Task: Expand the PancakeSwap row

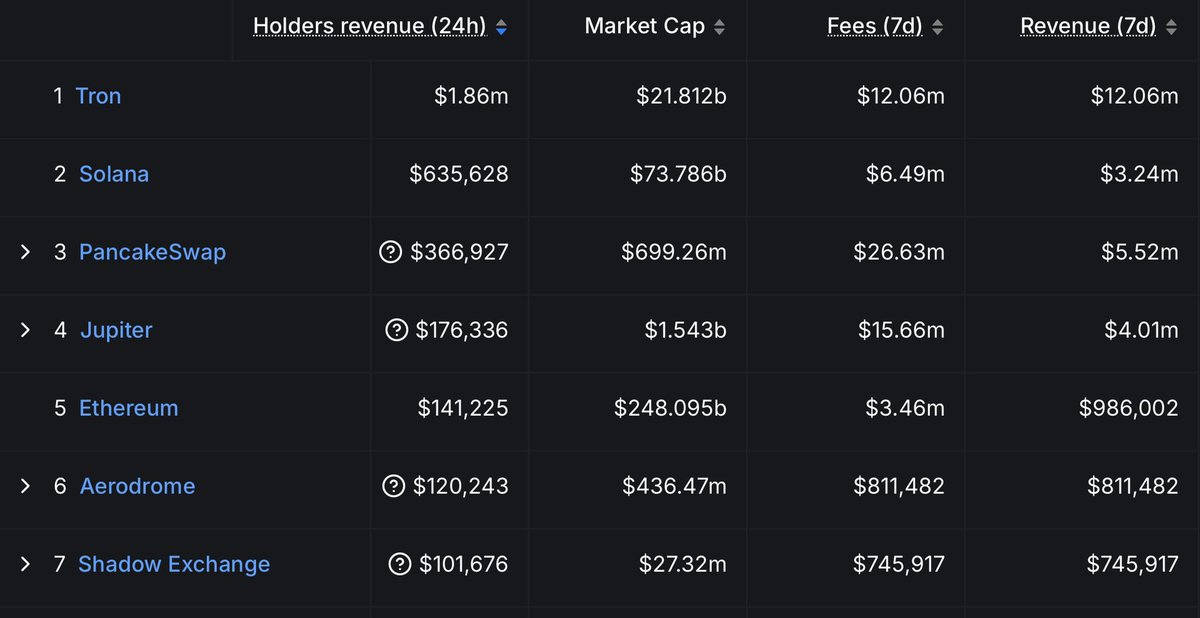Action: (26, 252)
